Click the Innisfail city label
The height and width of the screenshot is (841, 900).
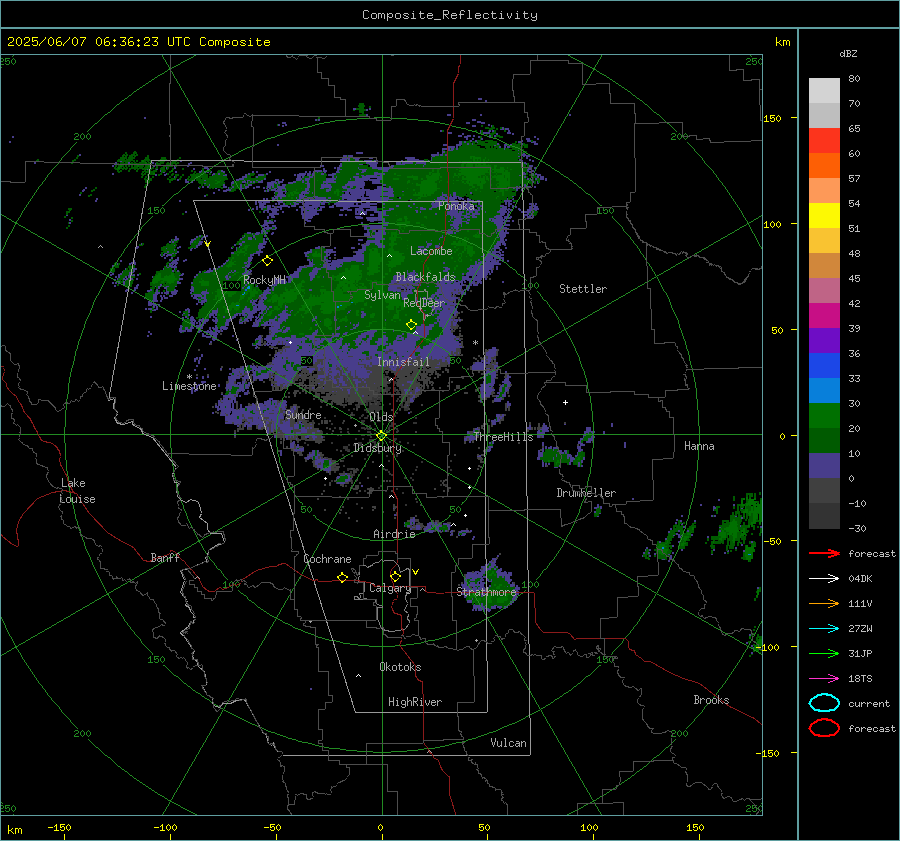tap(403, 362)
